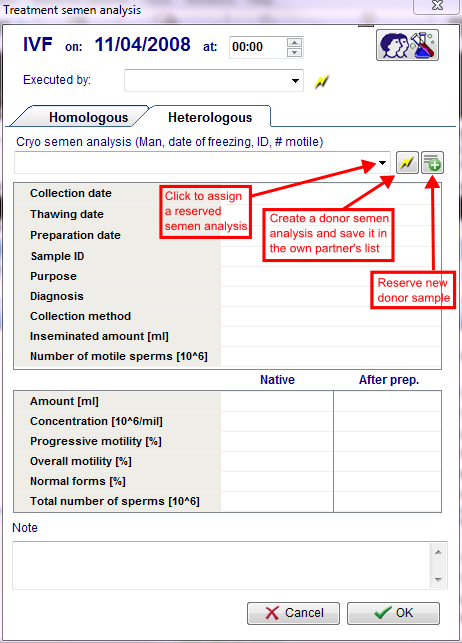462x643 pixels.
Task: Select the Heterologous tab
Action: click(210, 117)
